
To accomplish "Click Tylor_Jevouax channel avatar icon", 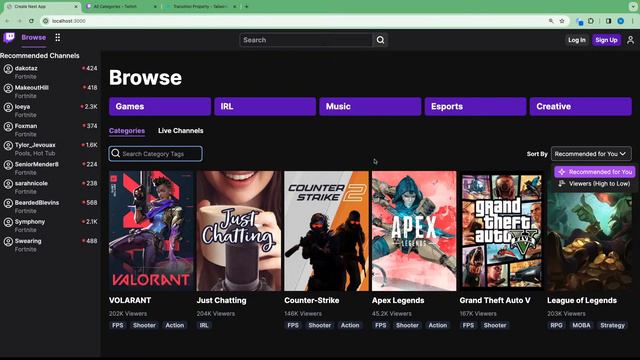I will [8, 146].
